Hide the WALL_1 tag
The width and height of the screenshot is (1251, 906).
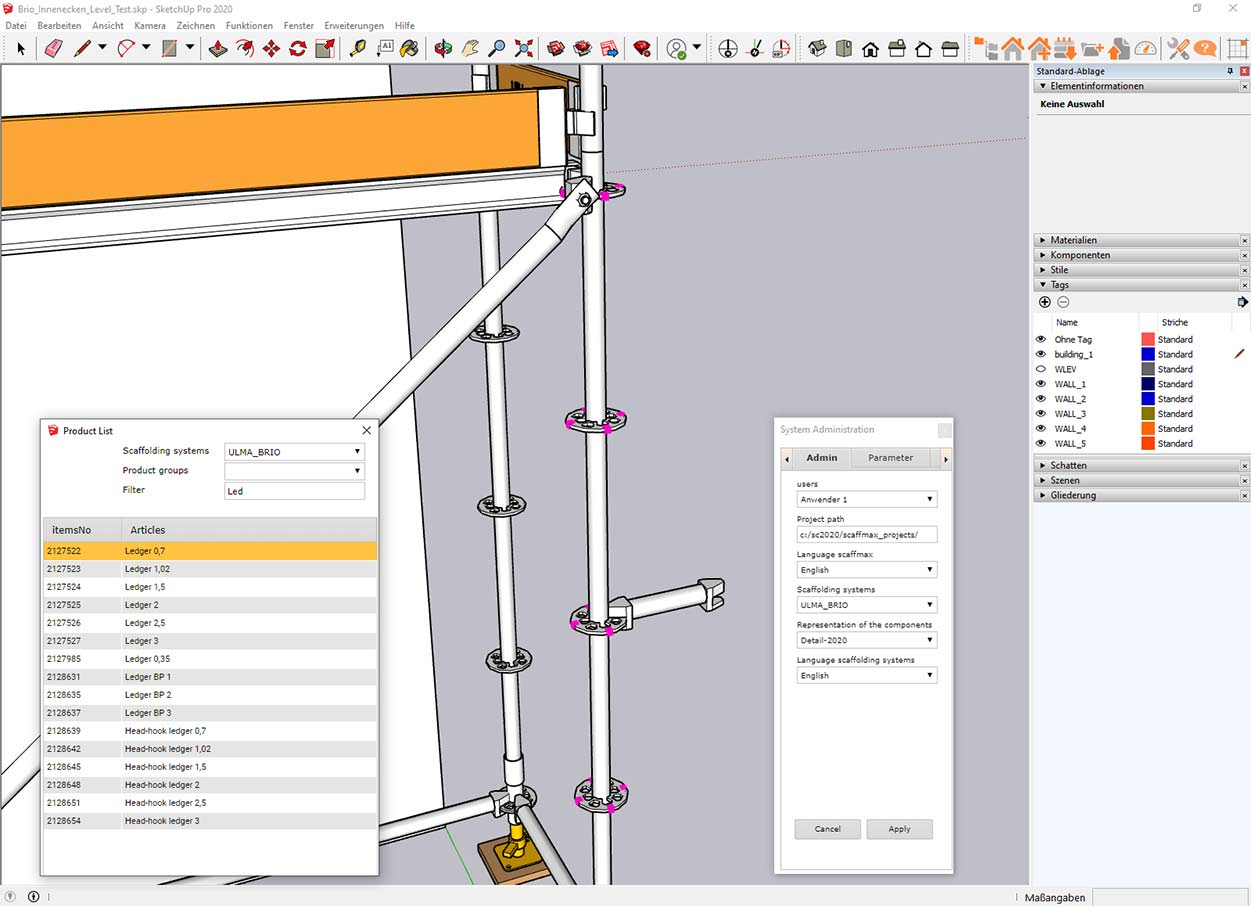click(x=1041, y=384)
